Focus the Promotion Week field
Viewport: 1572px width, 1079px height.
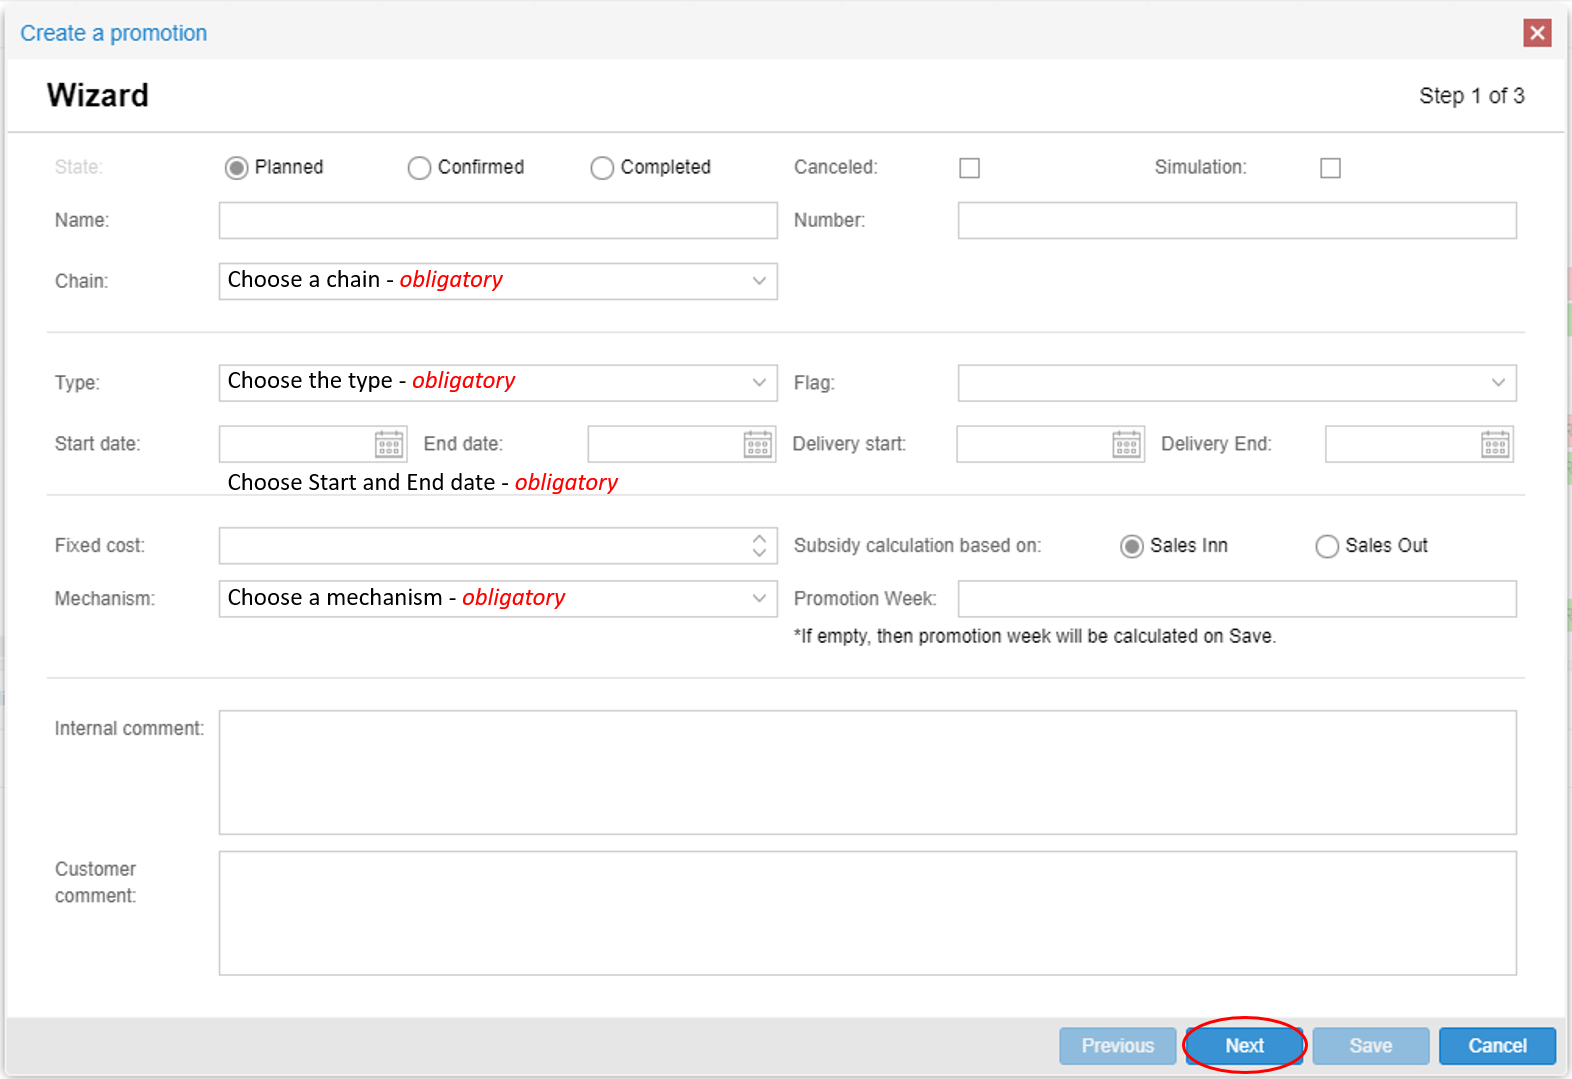pos(1237,599)
